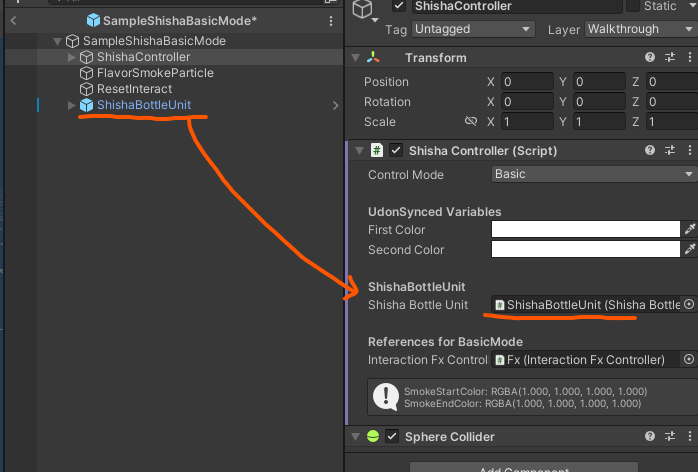Click the Position X value field

[x=527, y=81]
